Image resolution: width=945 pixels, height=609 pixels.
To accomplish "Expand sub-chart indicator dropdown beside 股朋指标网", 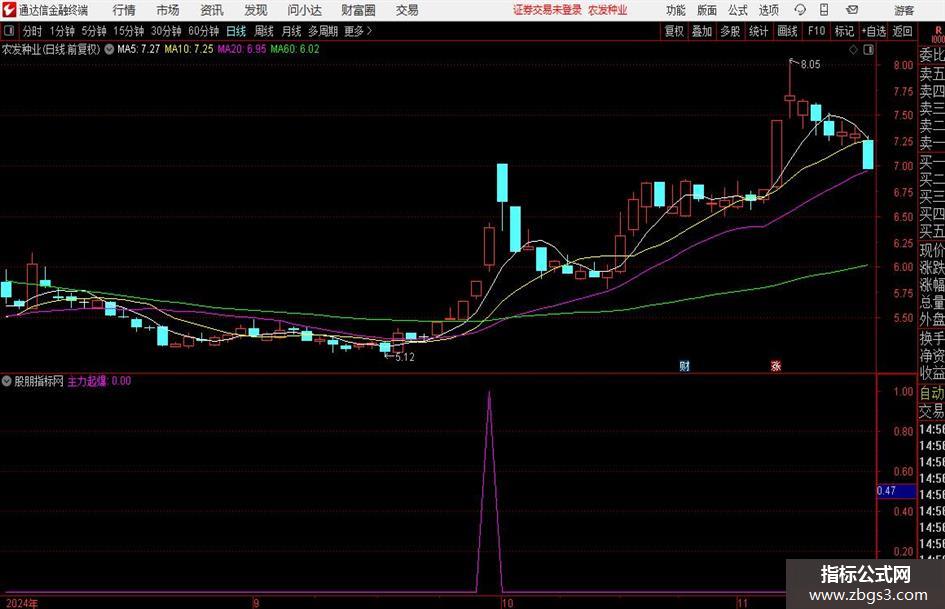I will point(7,381).
